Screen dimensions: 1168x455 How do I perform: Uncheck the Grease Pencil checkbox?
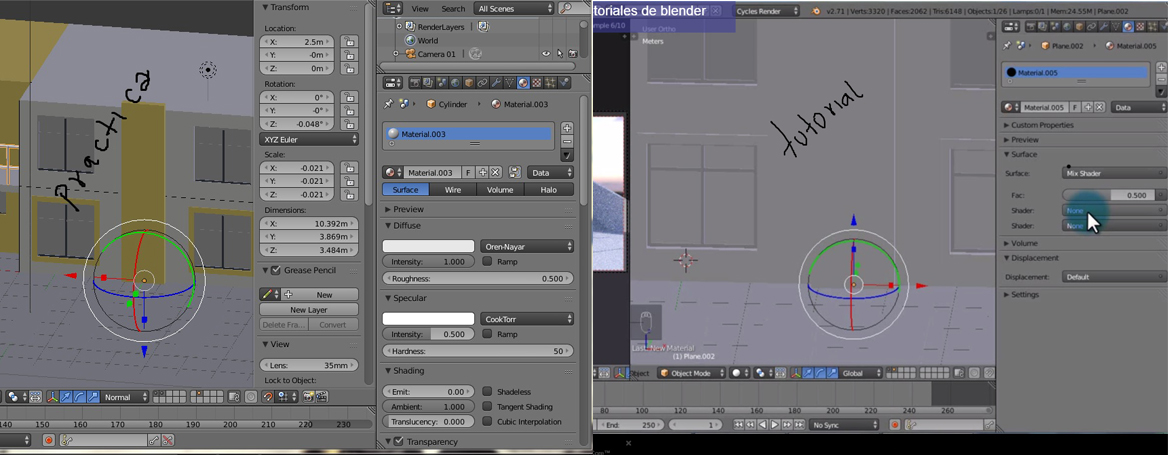(276, 270)
